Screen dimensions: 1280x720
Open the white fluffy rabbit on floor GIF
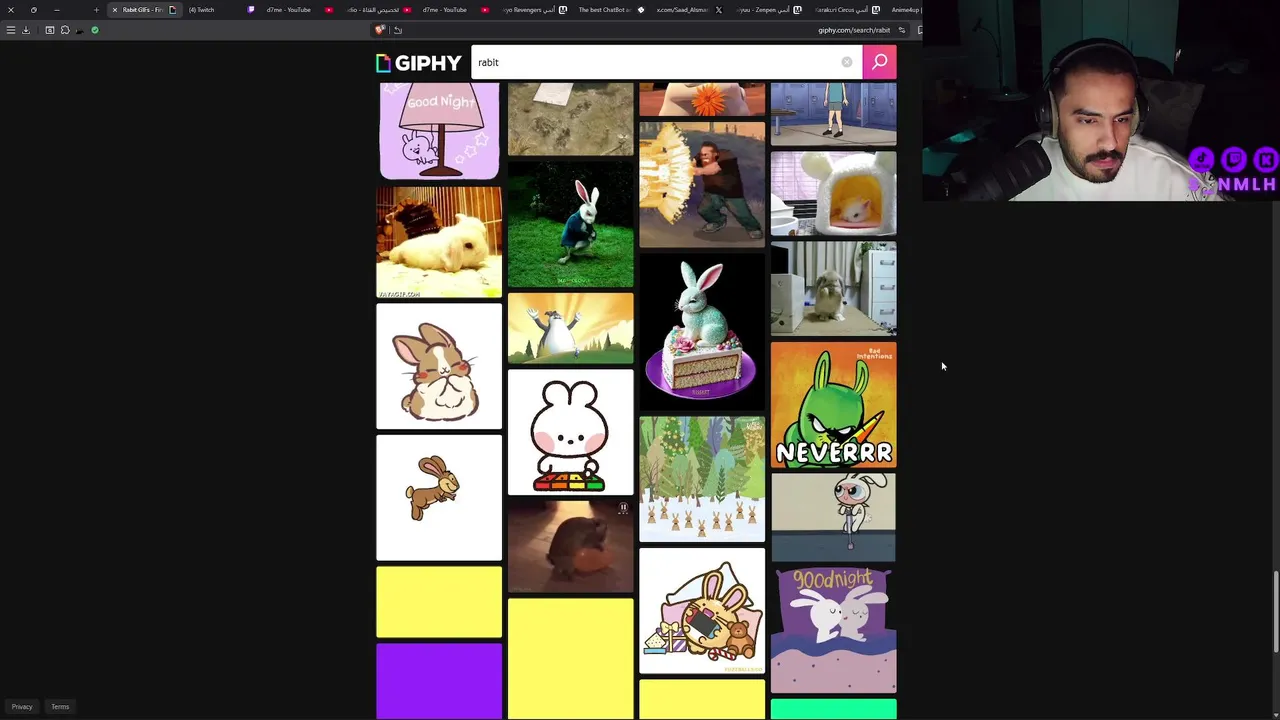click(x=439, y=242)
